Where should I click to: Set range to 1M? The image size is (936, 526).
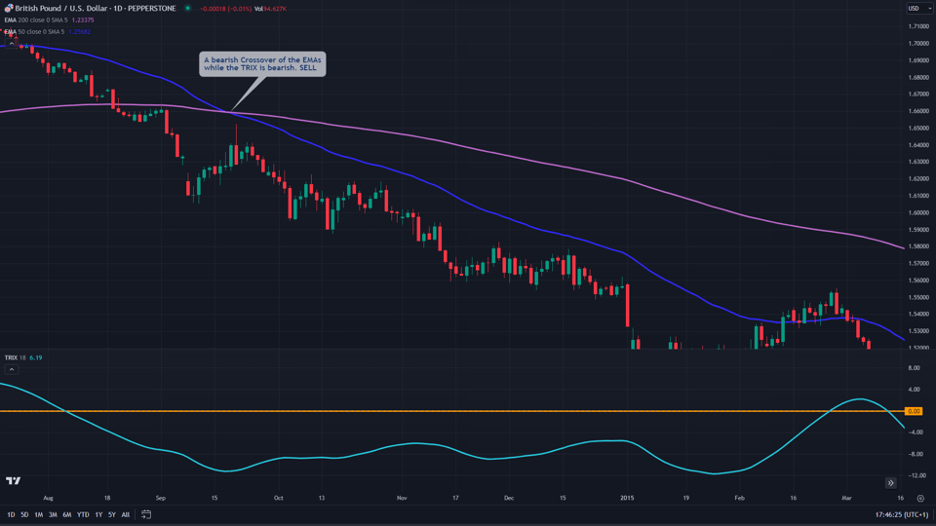(39, 515)
